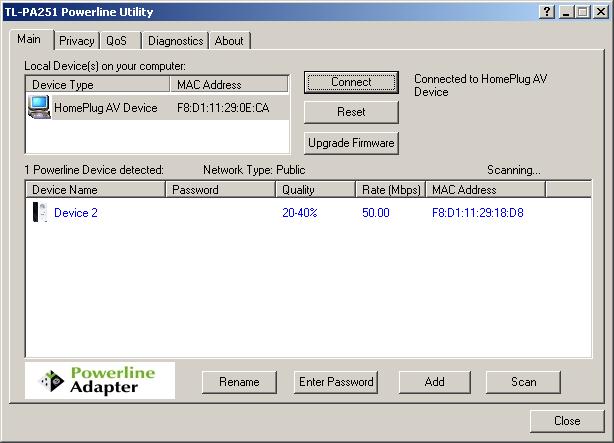
Task: Click Upgrade Firmware button
Action: 351,143
